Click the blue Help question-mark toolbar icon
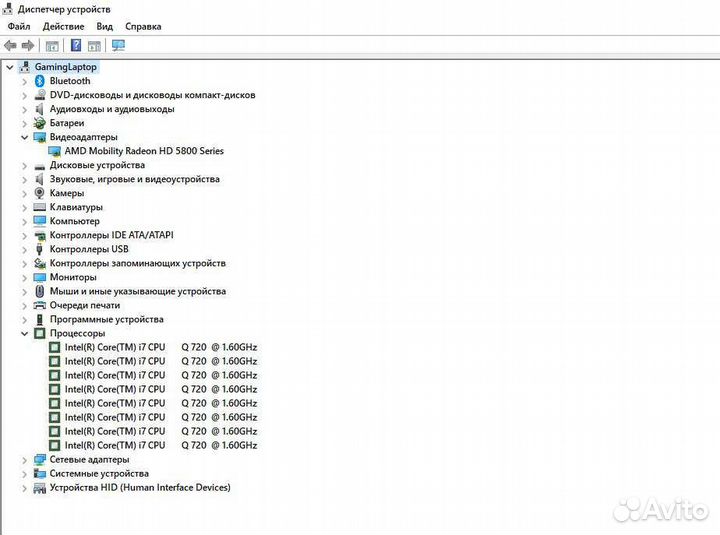The height and width of the screenshot is (535, 720). (x=76, y=45)
